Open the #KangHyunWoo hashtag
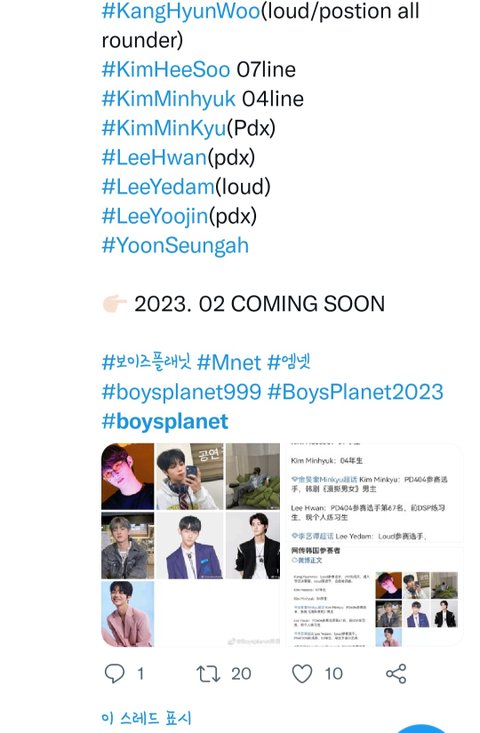This screenshot has height=733, width=480. point(181,11)
